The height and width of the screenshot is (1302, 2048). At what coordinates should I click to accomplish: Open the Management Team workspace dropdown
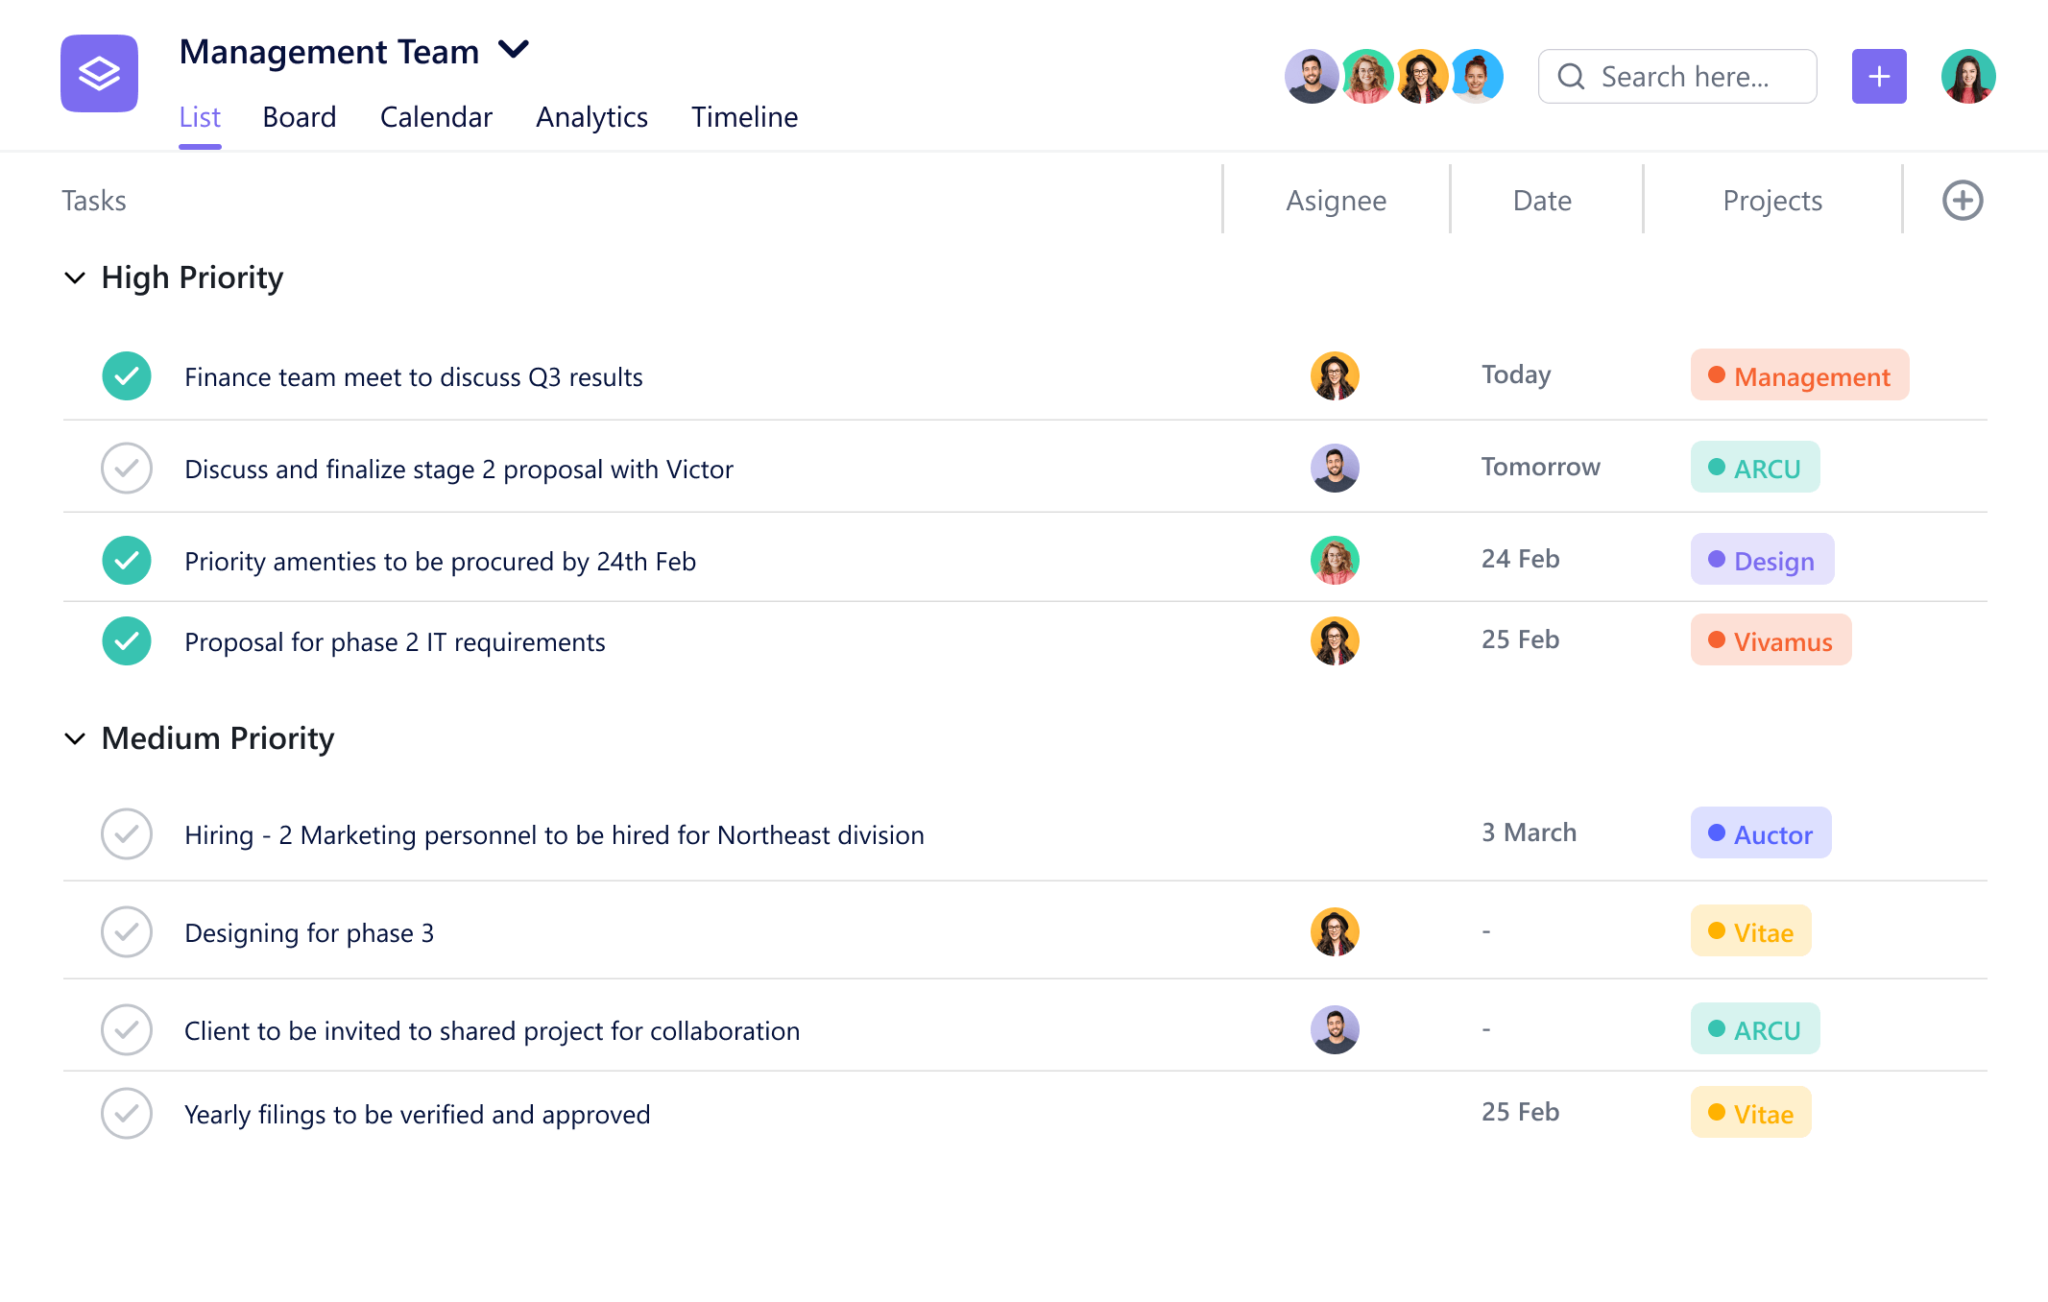[514, 49]
